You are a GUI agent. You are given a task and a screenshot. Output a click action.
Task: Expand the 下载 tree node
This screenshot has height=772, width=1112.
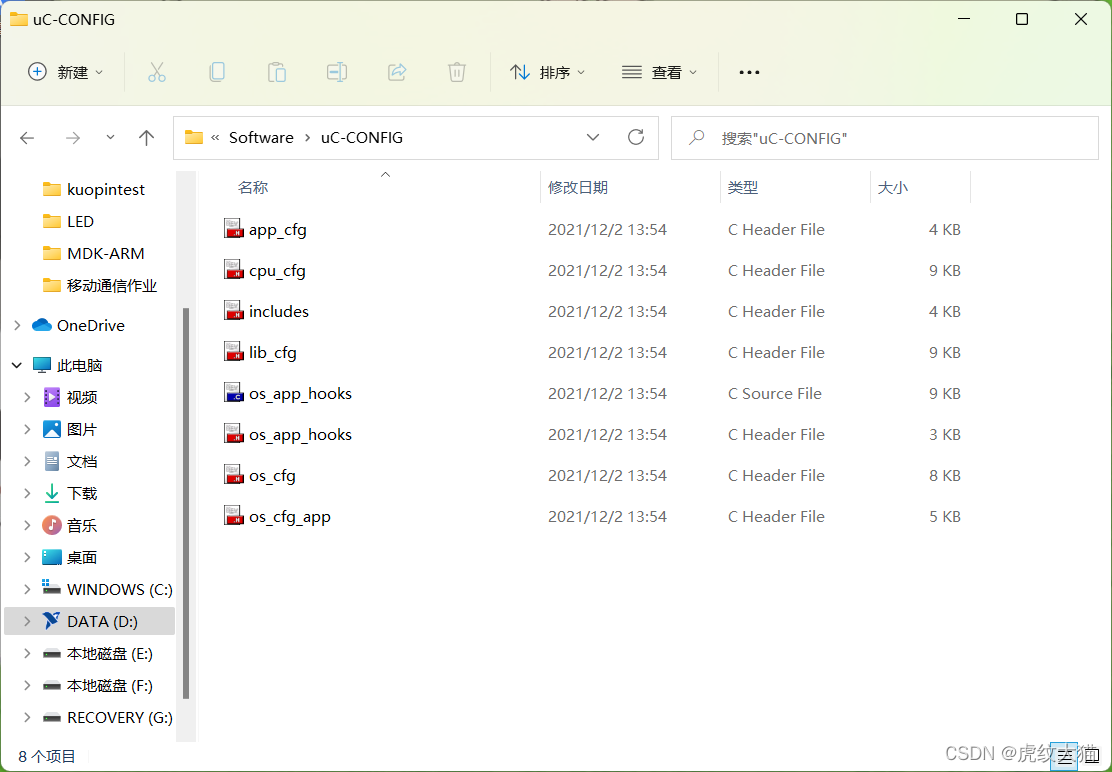(x=27, y=493)
